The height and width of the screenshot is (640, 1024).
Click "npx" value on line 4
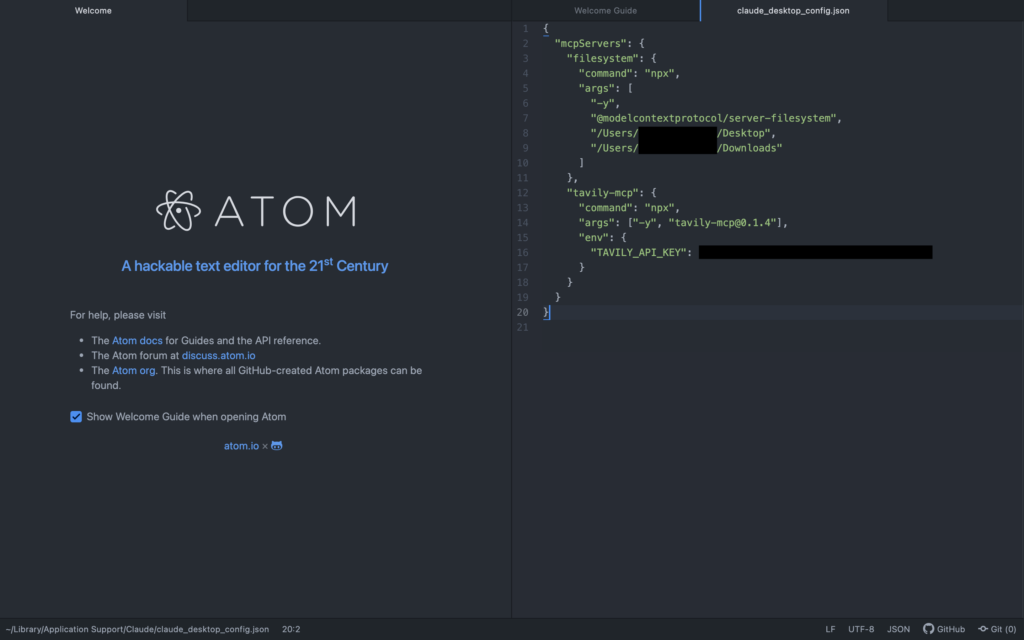click(659, 74)
